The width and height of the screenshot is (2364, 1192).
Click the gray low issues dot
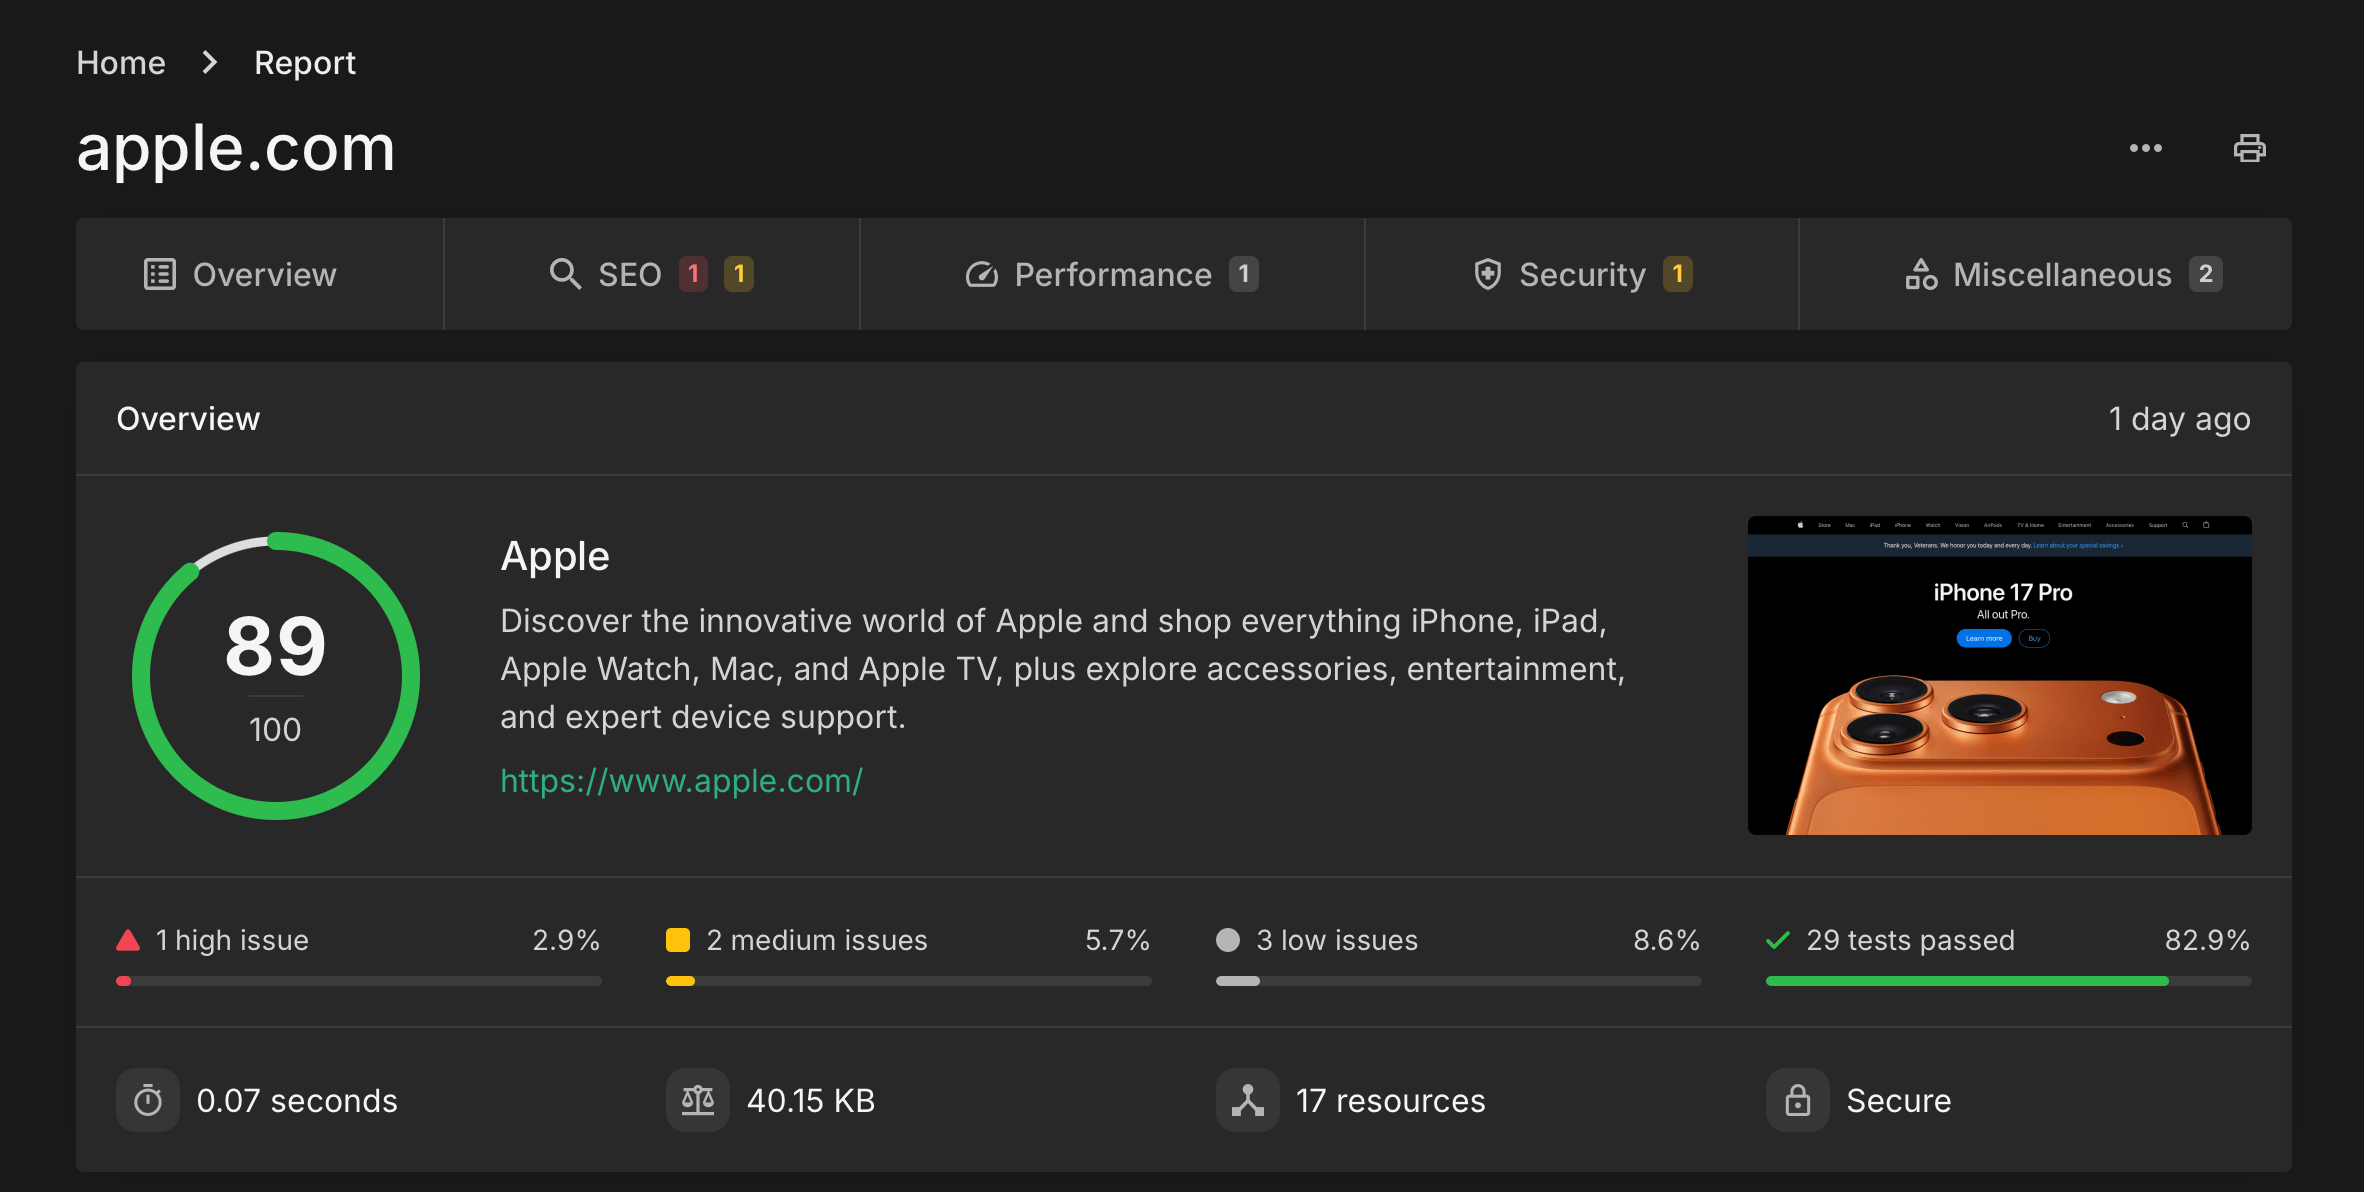1228,940
